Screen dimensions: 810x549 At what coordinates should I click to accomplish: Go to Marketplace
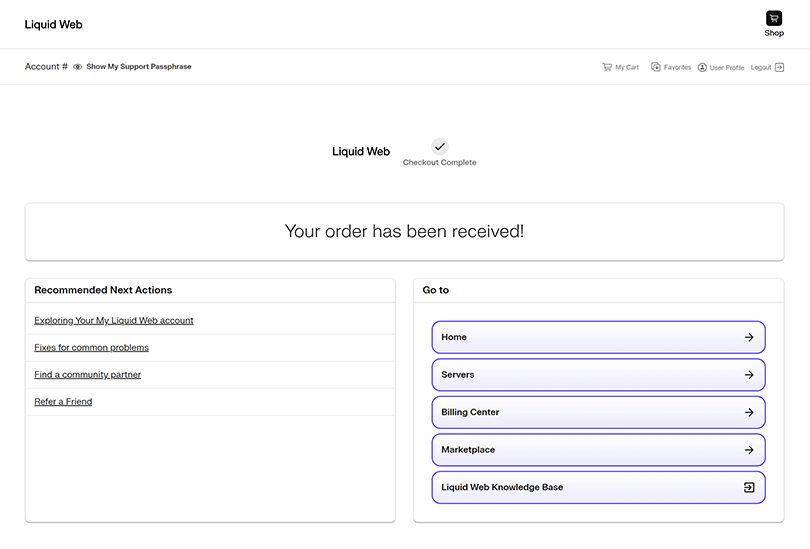tap(598, 450)
